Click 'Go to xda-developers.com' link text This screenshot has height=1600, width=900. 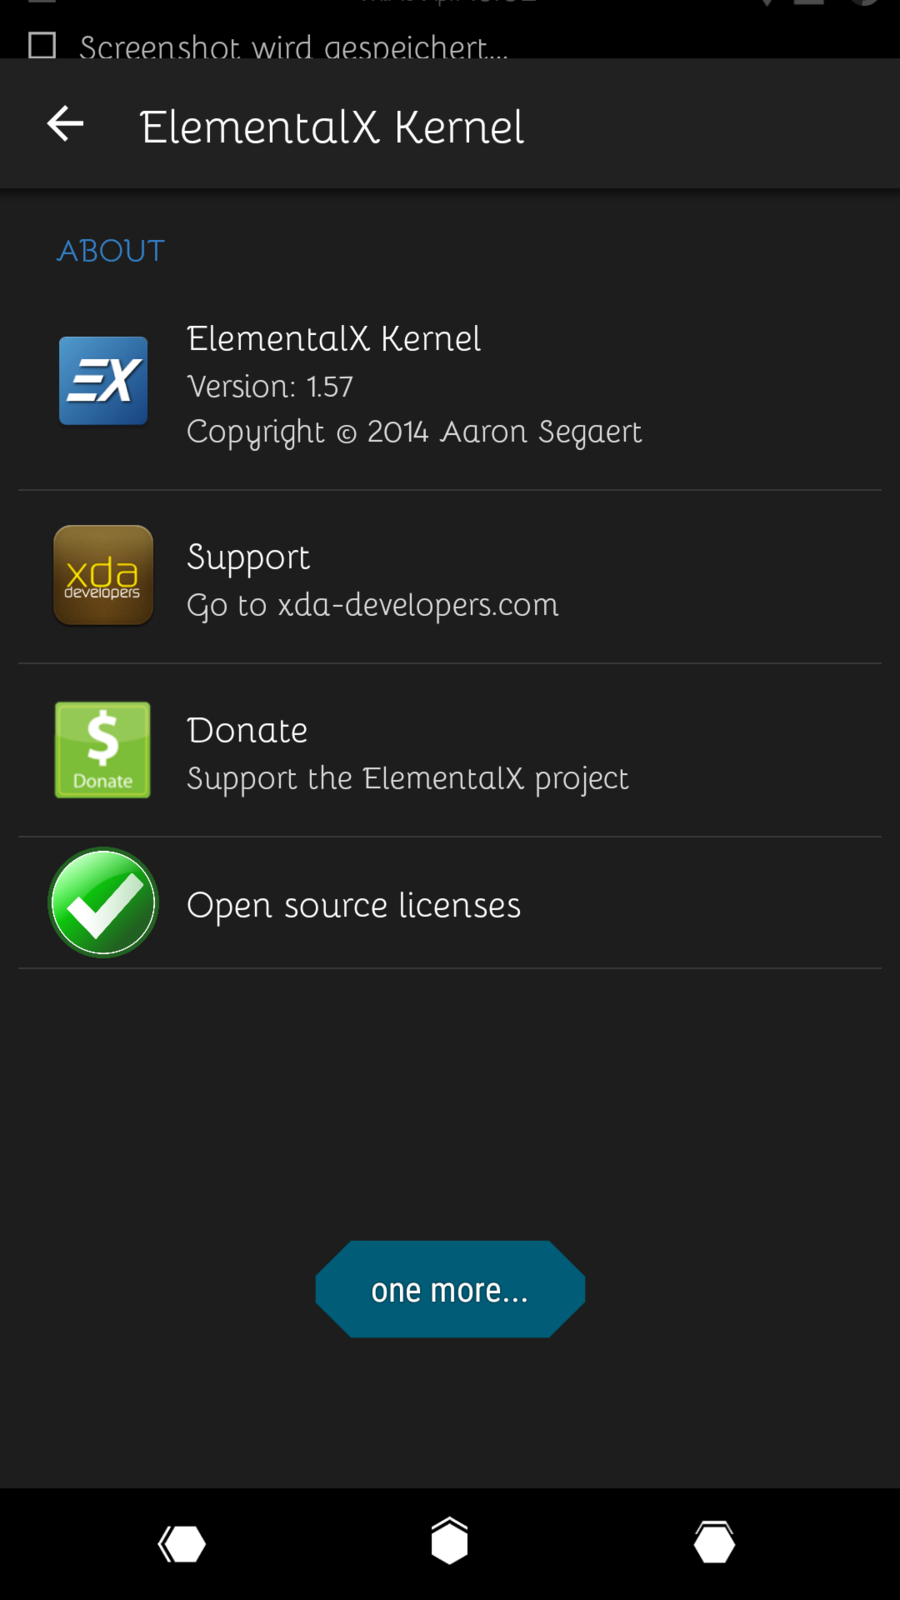[x=372, y=605]
